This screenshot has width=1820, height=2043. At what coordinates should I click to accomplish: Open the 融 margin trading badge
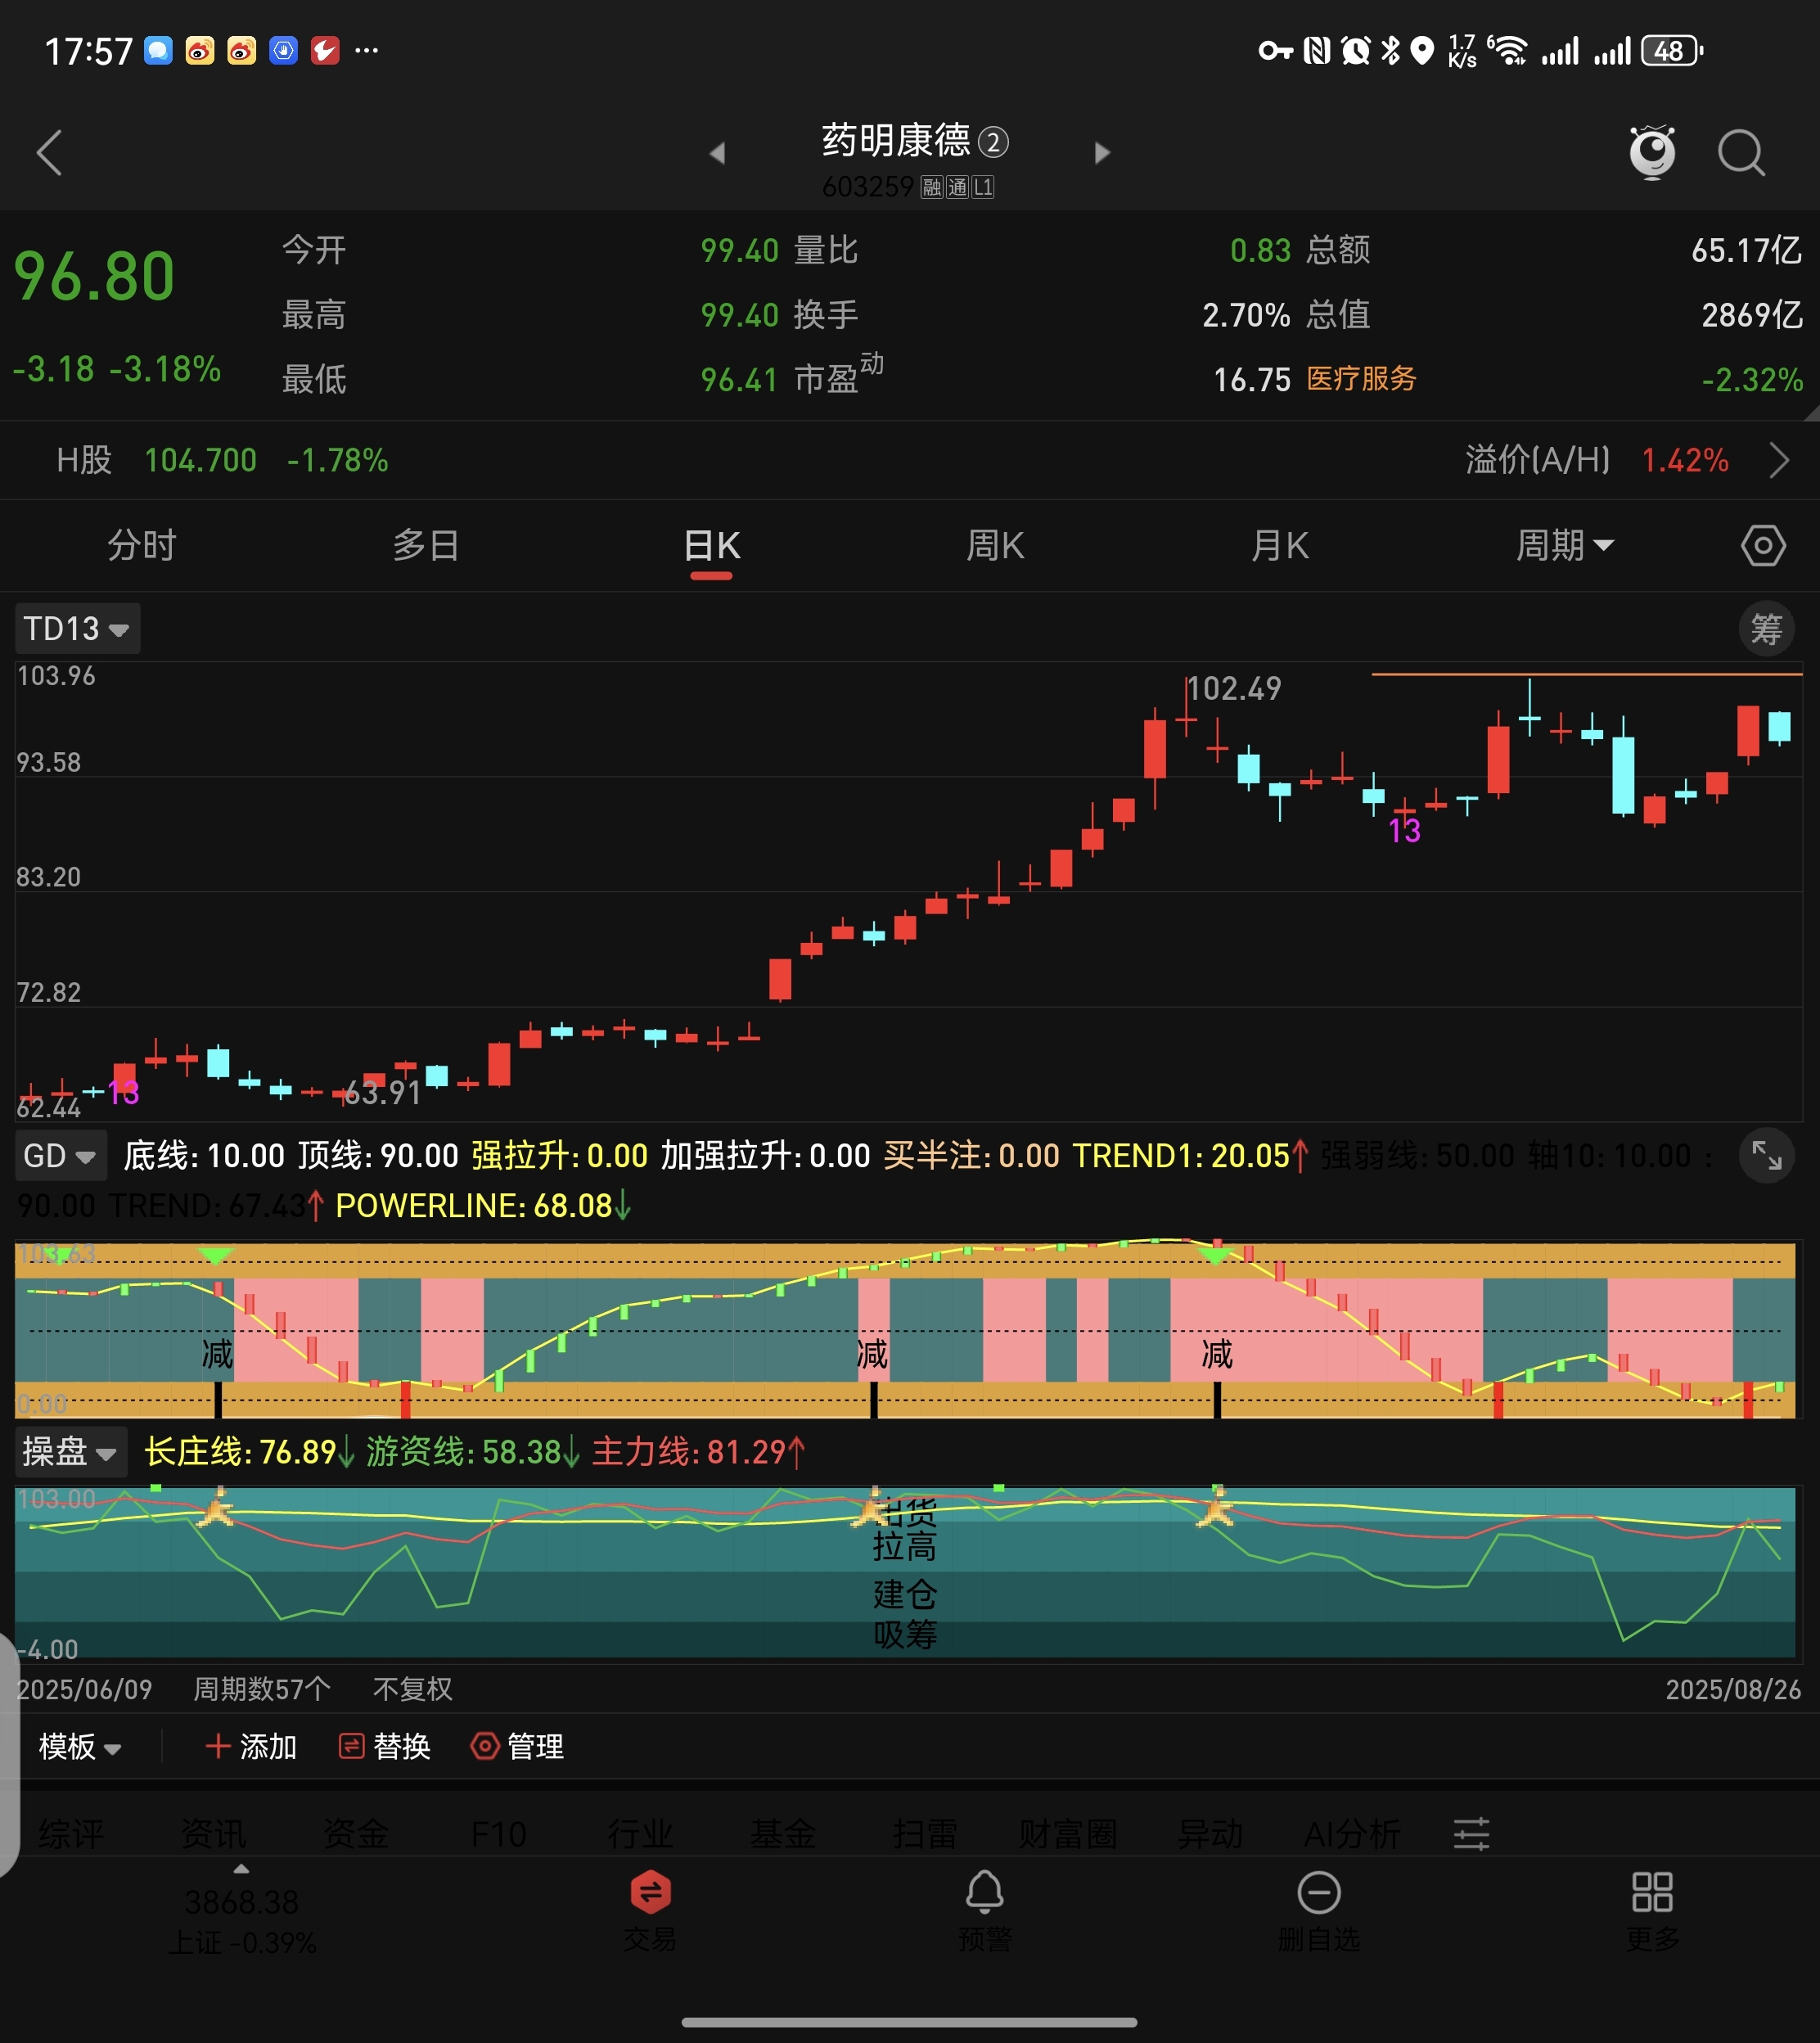click(x=932, y=187)
